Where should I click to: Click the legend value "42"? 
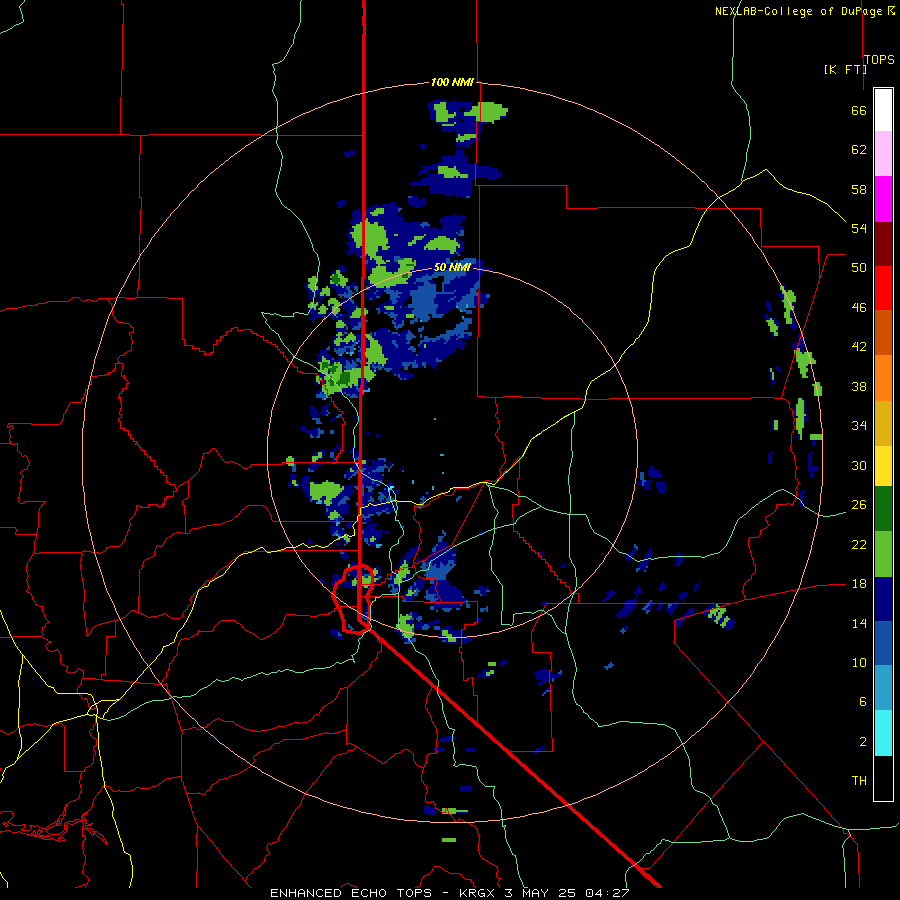[x=859, y=347]
